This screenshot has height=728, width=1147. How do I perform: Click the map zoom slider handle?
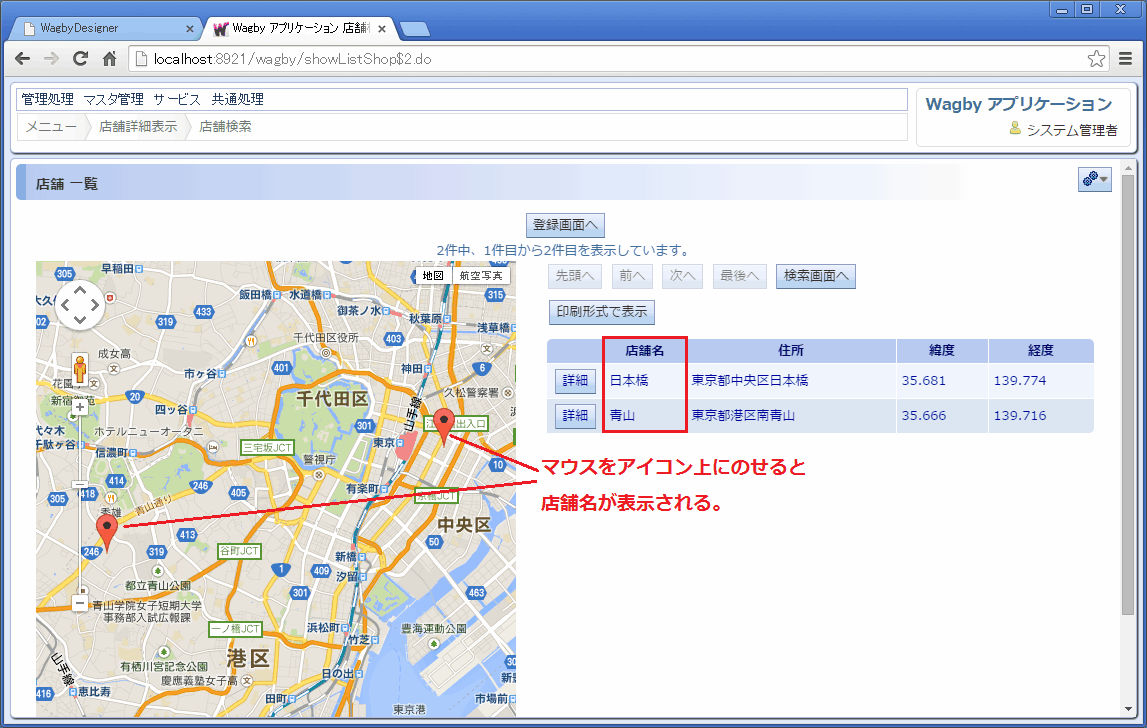pyautogui.click(x=80, y=484)
